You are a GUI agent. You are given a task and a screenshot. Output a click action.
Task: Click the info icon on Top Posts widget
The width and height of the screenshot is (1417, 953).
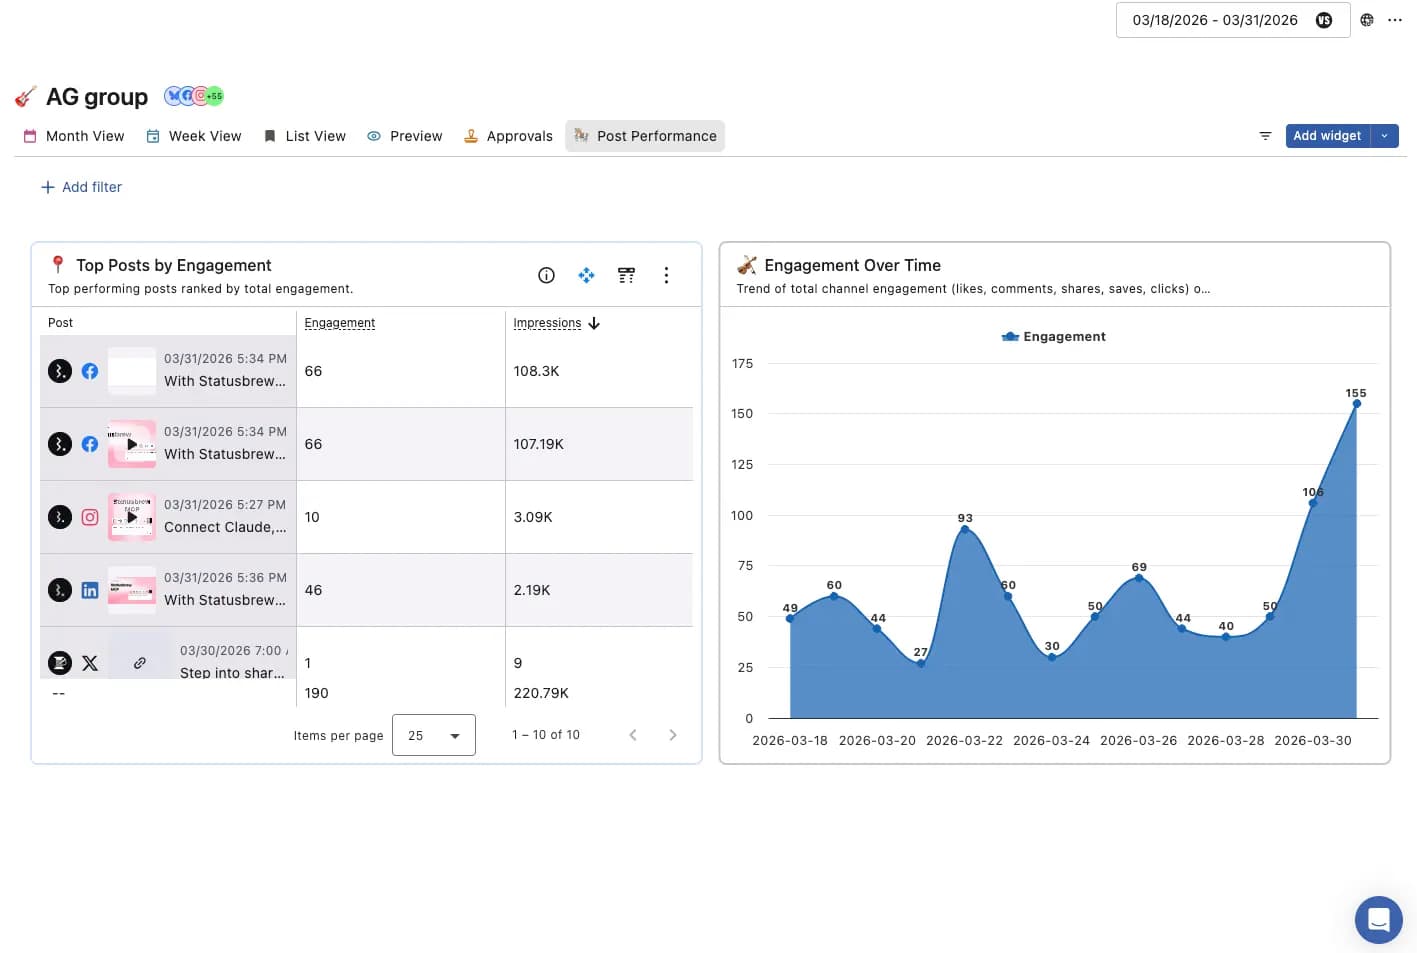[x=546, y=275]
